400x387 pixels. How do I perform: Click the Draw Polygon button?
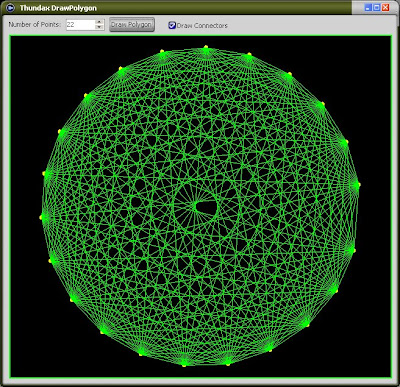point(132,25)
